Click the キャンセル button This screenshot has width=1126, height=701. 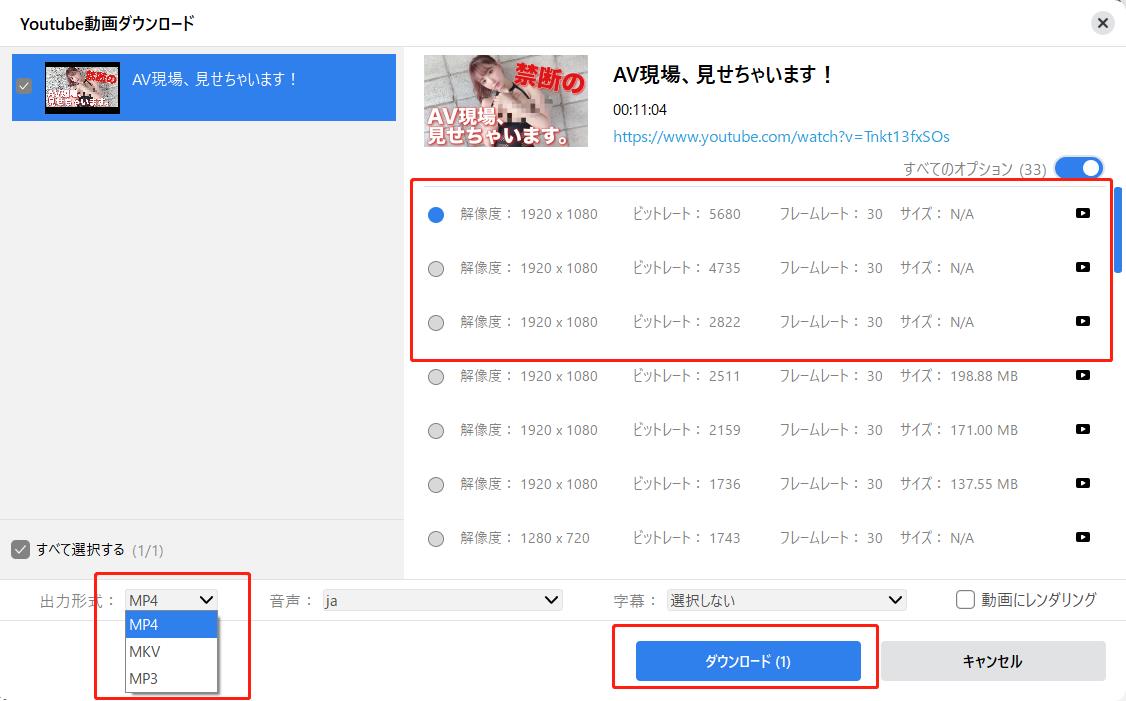[x=992, y=661]
